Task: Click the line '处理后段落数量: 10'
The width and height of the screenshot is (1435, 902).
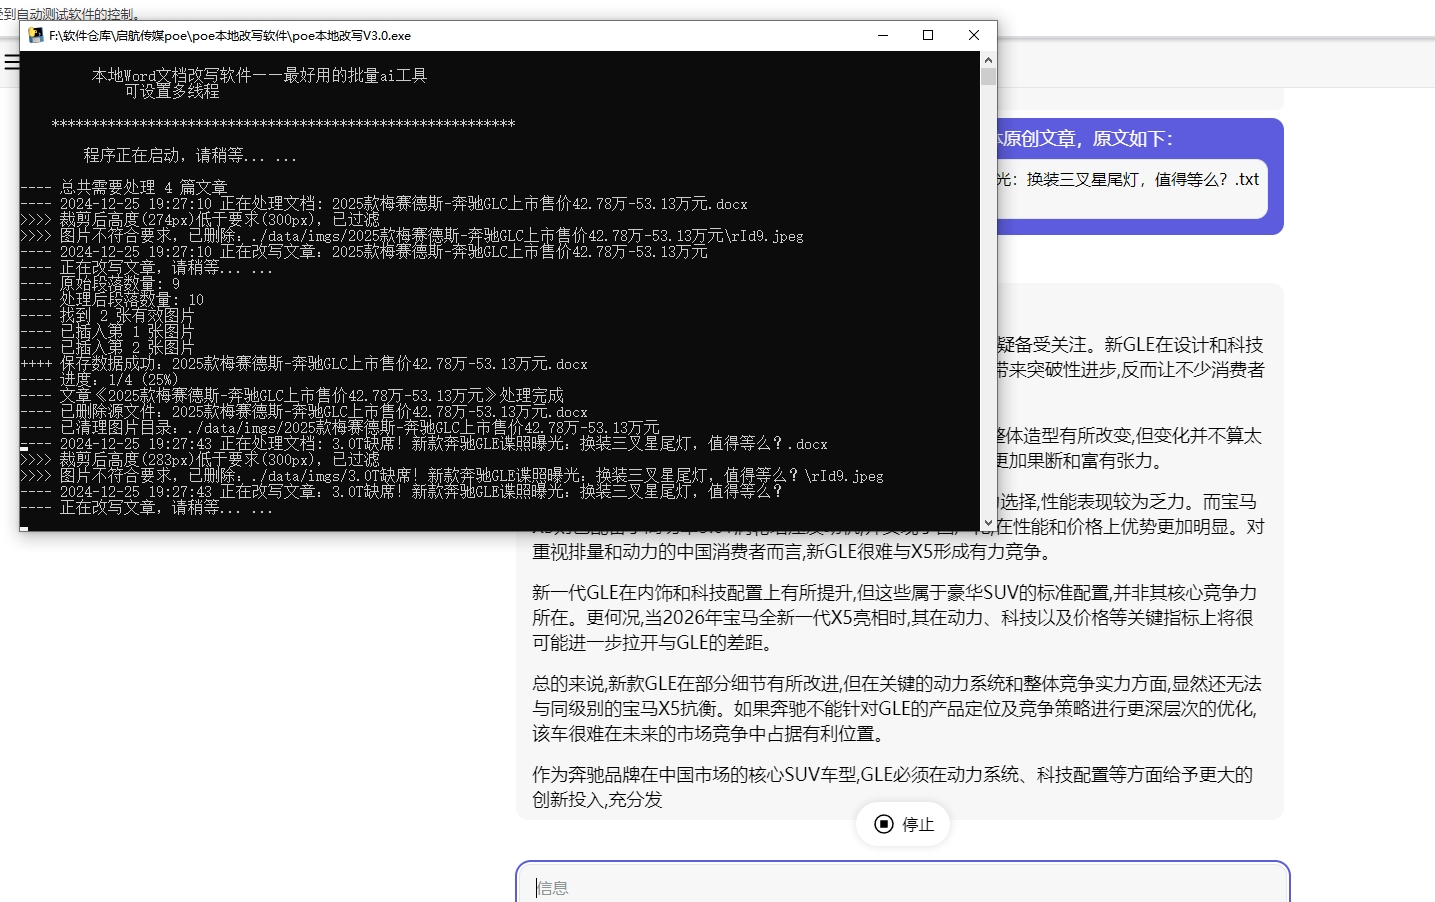Action: (x=131, y=299)
